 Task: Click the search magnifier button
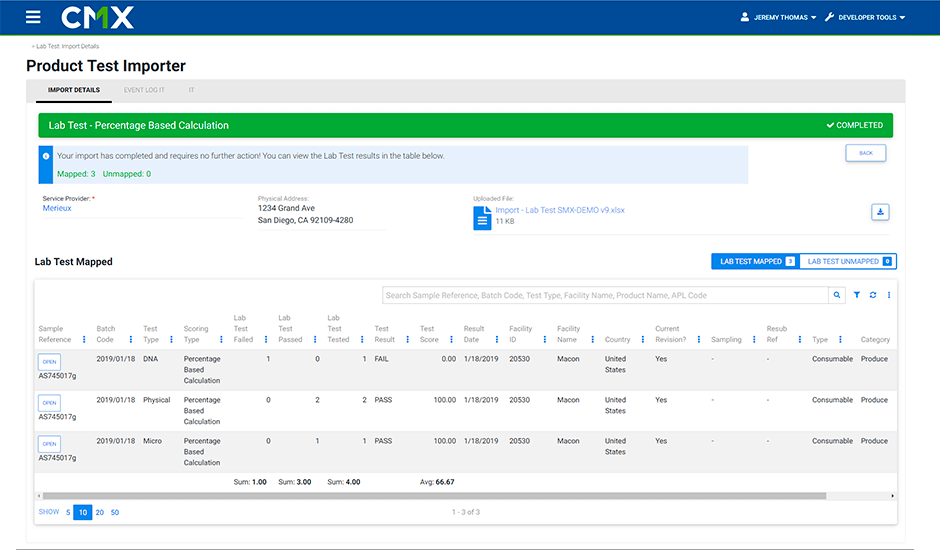837,295
